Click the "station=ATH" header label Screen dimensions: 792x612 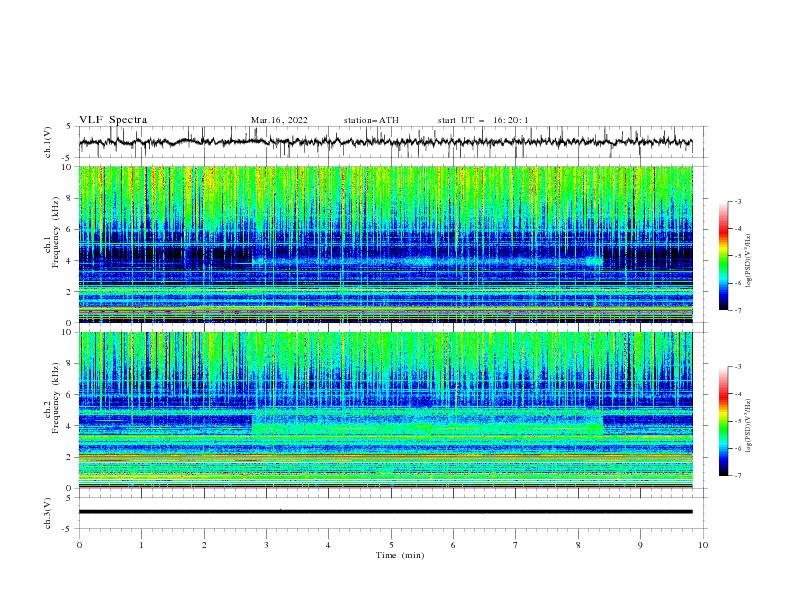click(x=371, y=120)
